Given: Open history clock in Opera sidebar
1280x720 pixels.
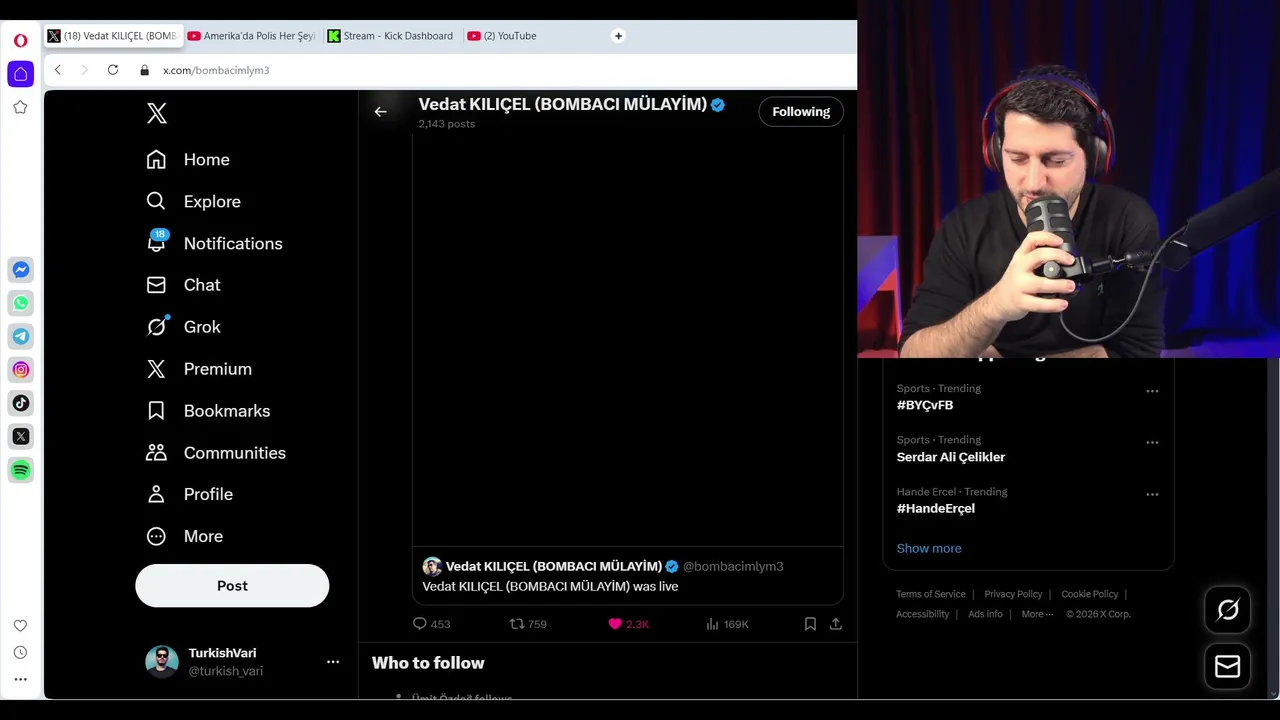Looking at the screenshot, I should coord(20,652).
